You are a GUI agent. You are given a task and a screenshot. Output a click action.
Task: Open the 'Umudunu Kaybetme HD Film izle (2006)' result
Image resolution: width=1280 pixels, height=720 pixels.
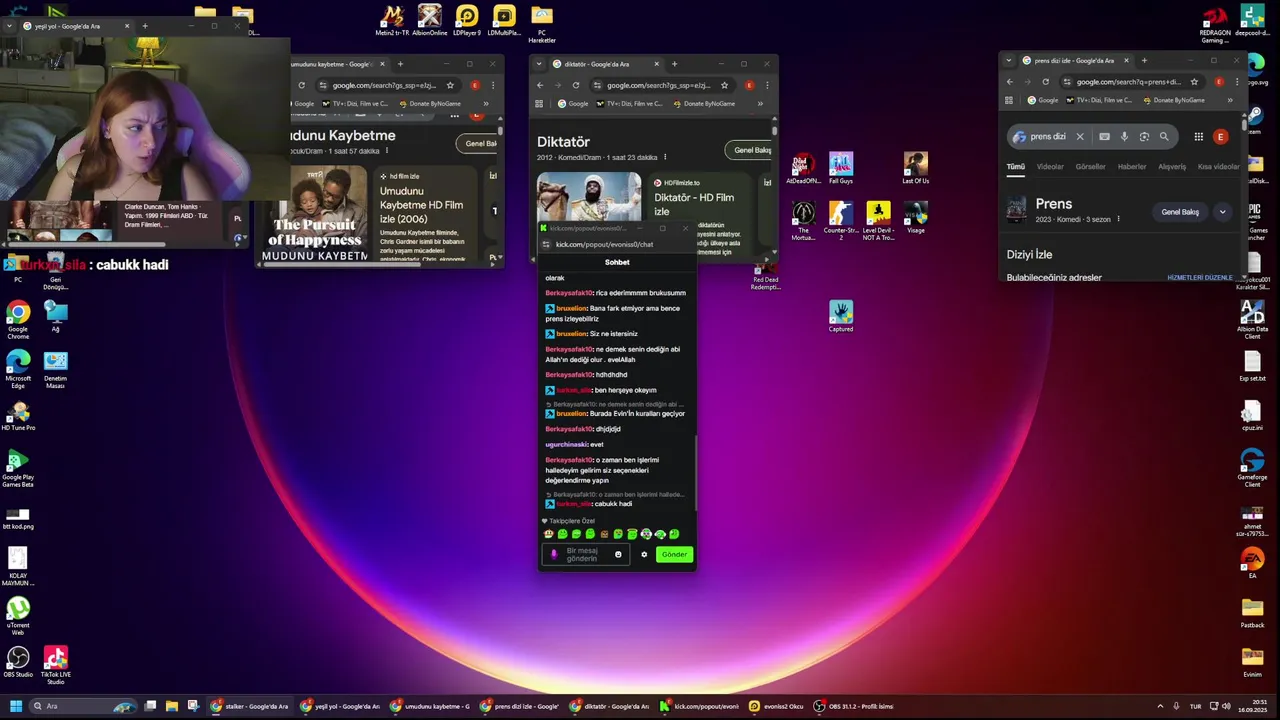click(421, 205)
